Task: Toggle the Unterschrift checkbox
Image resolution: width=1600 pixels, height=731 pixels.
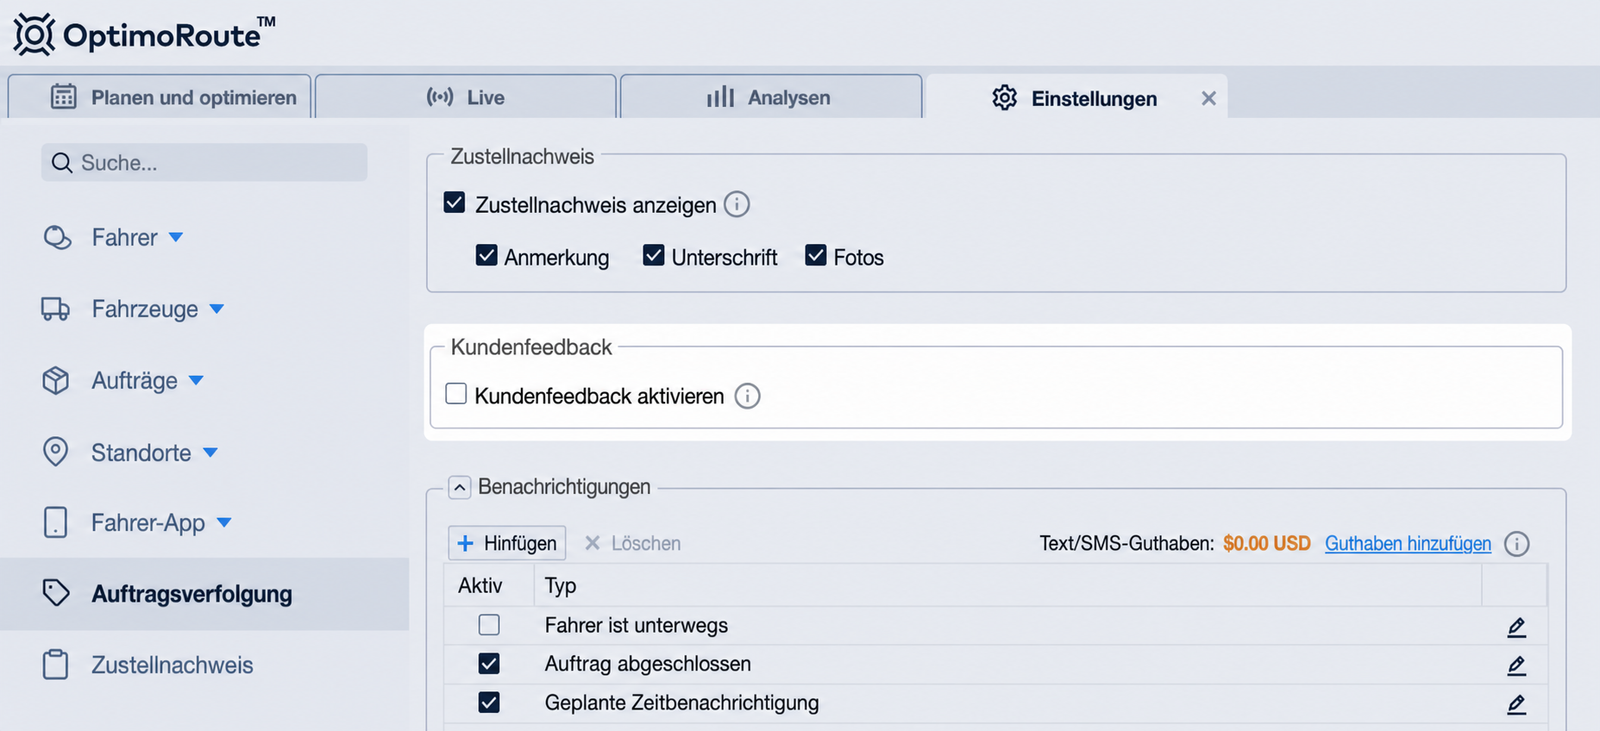Action: coord(654,255)
